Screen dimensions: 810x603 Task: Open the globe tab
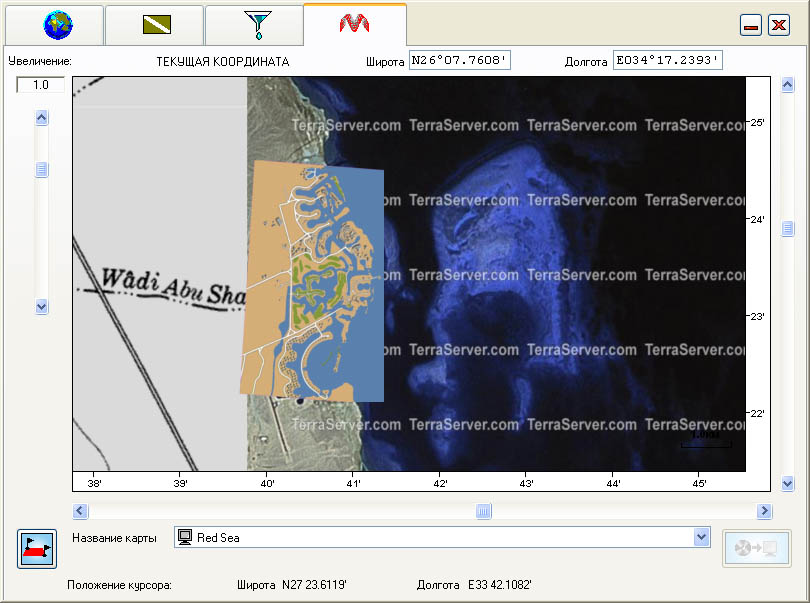pyautogui.click(x=54, y=25)
